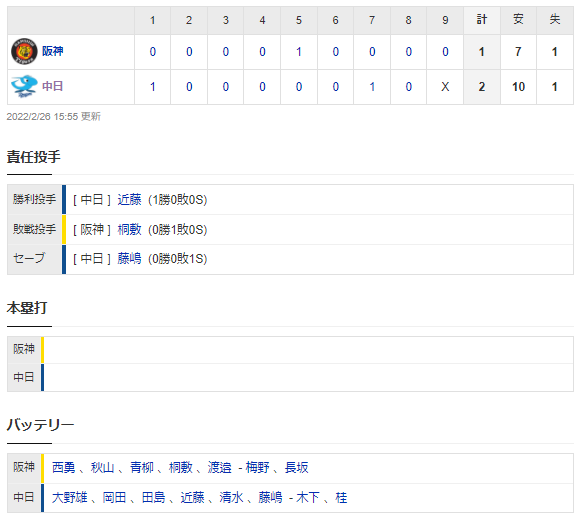Open winning pitcher 近藤 player page
The height and width of the screenshot is (519, 579).
coord(129,200)
